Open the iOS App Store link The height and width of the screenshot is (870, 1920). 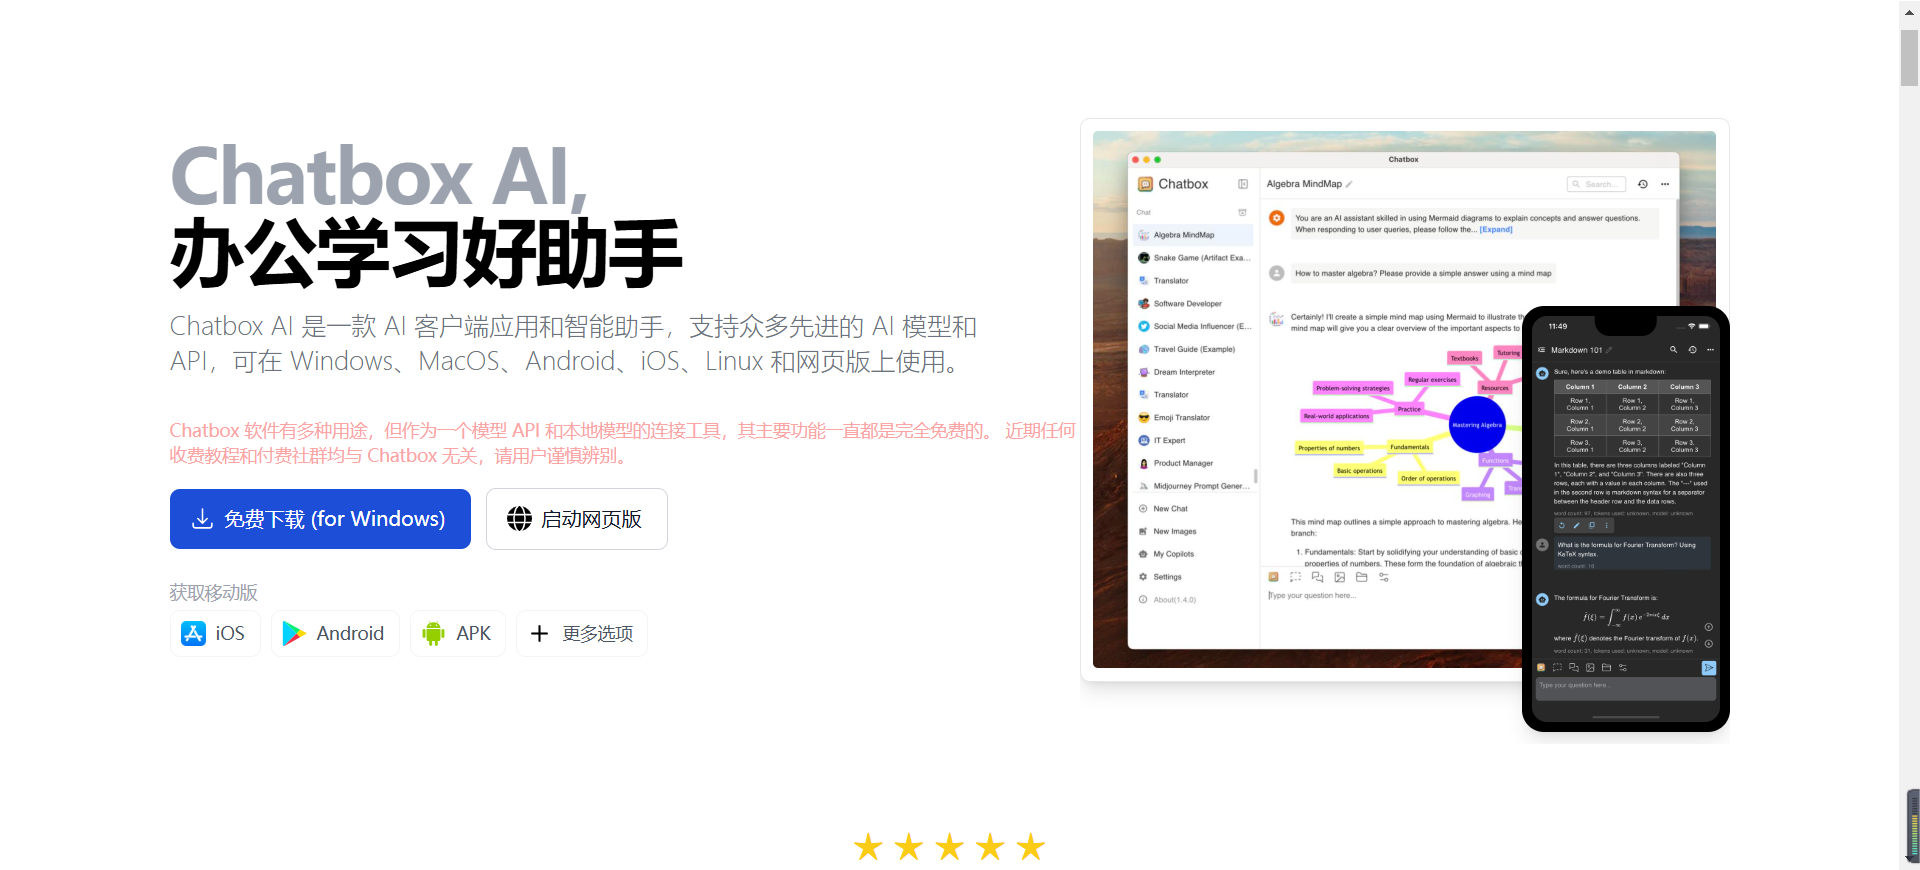(215, 633)
